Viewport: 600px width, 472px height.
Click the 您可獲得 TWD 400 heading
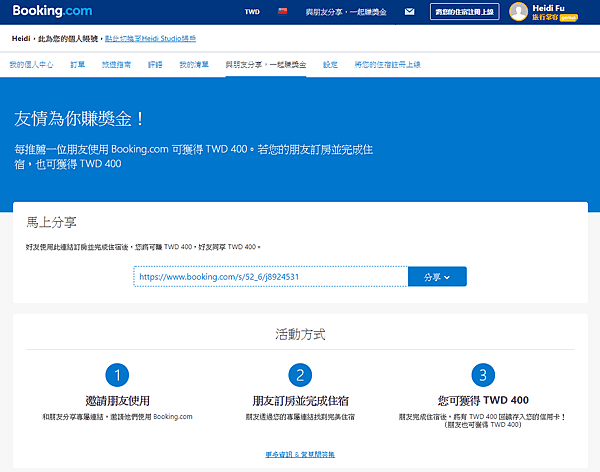483,400
